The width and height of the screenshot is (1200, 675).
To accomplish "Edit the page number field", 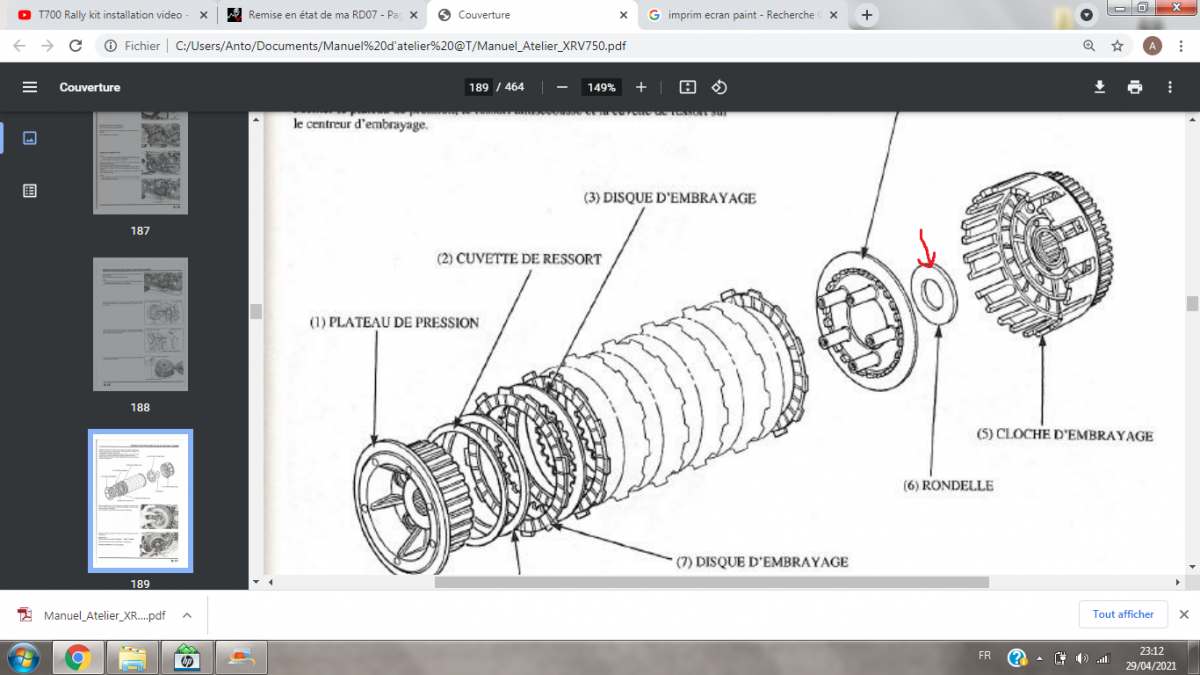I will (x=479, y=87).
